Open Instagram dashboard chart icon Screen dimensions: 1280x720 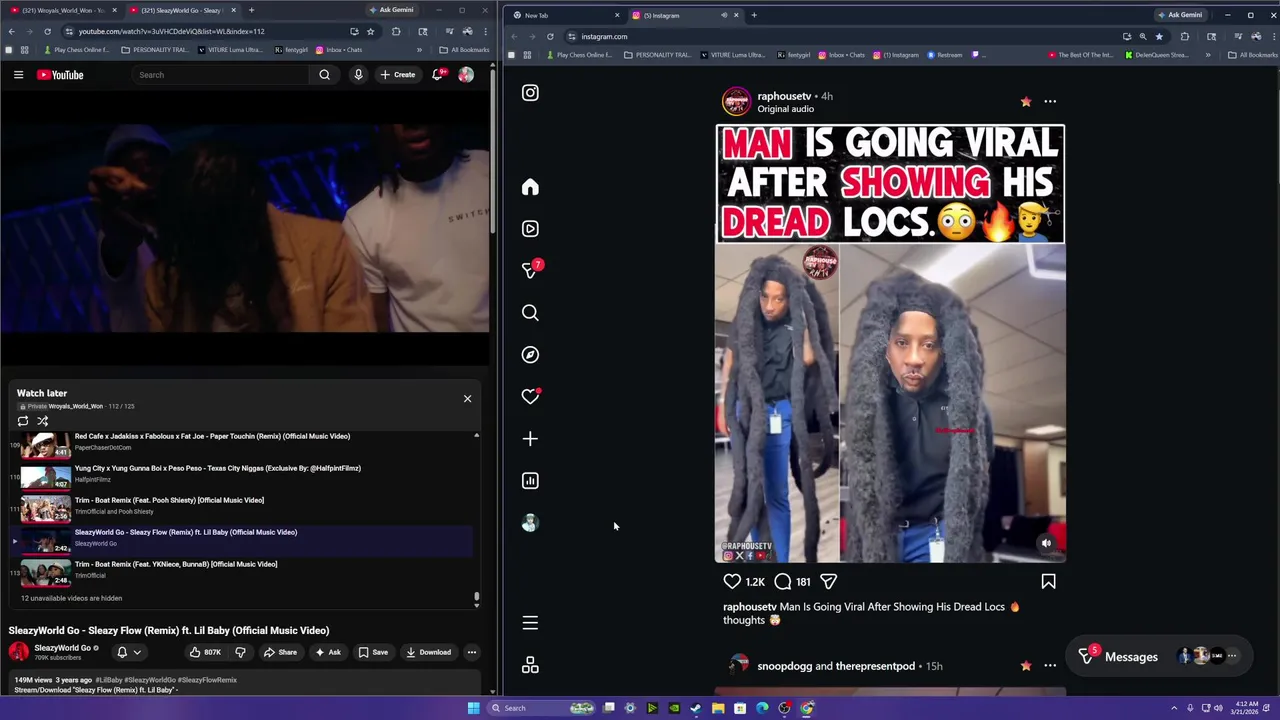[x=530, y=481]
